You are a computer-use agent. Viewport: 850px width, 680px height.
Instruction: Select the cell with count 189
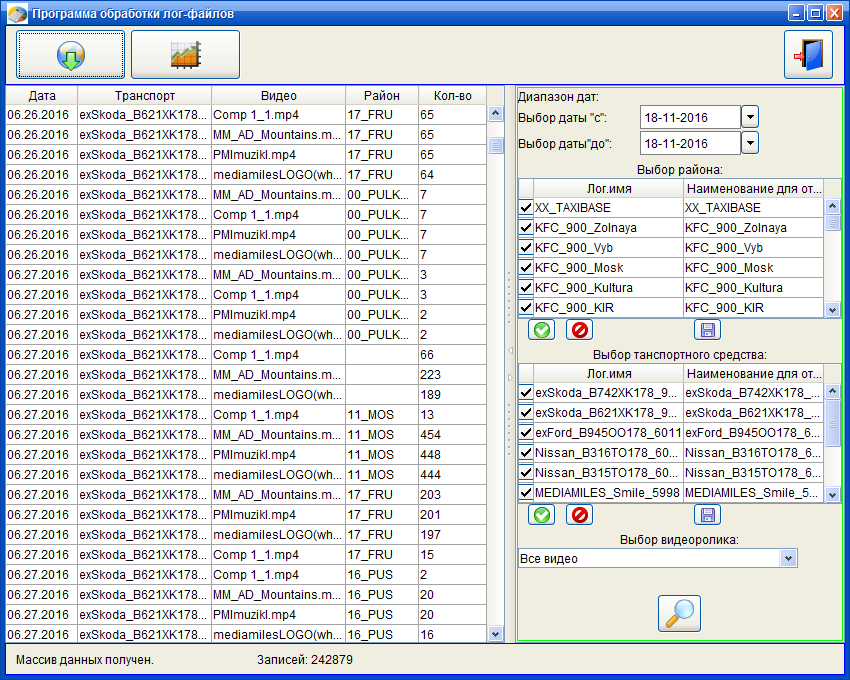tap(452, 395)
